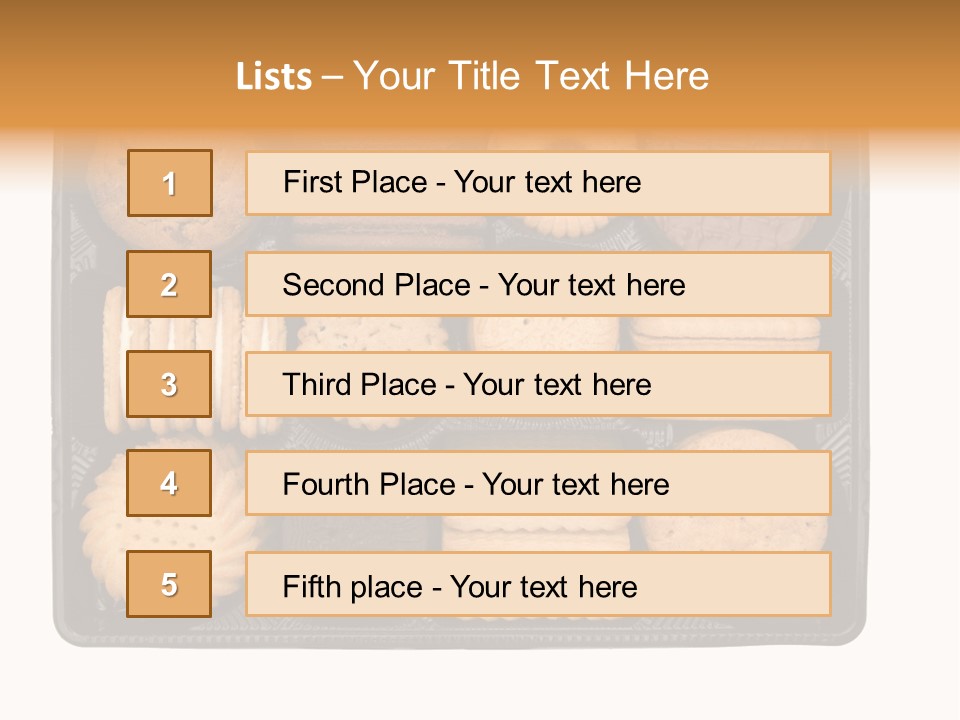This screenshot has width=960, height=720.
Task: Click the Fourth Place text box
Action: (x=538, y=483)
